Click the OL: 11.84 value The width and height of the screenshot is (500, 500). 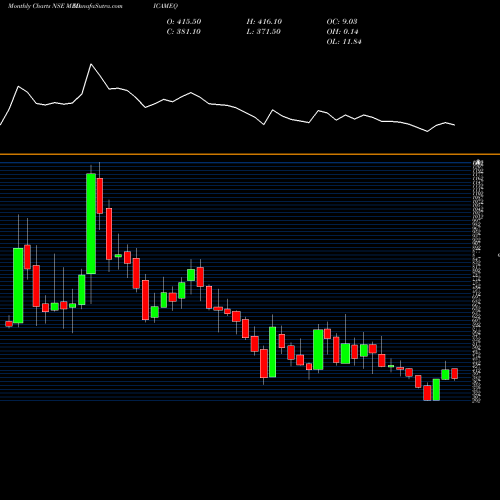344,42
